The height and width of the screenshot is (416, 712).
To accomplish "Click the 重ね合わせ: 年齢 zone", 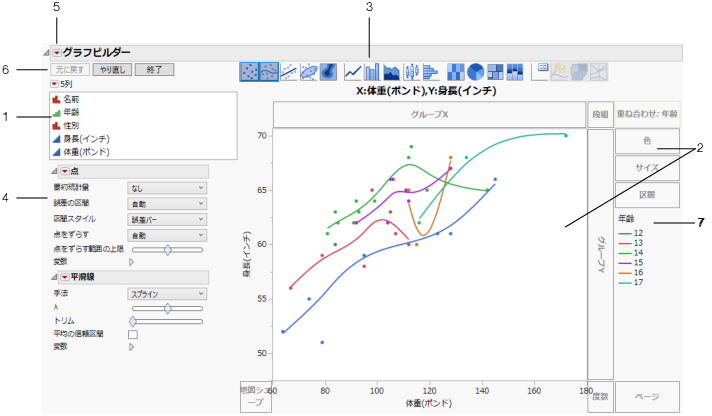I will [x=647, y=114].
